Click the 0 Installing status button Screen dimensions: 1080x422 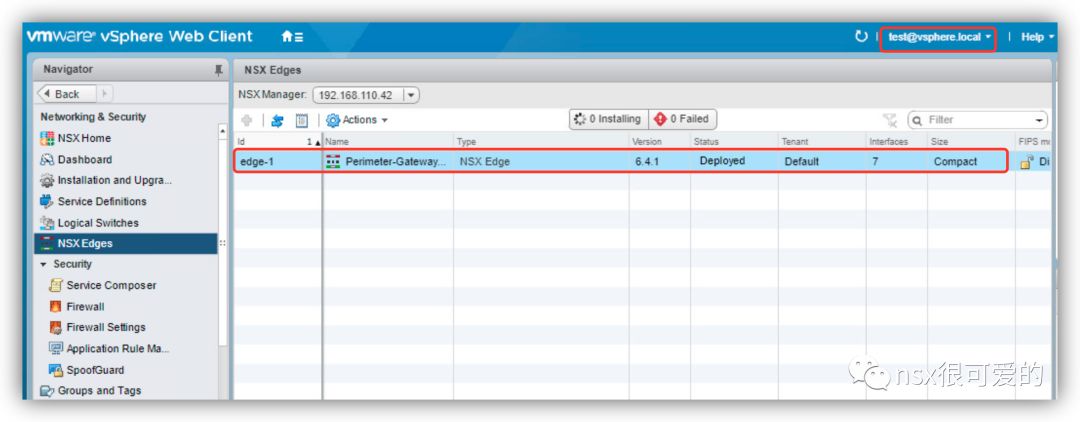(x=608, y=119)
